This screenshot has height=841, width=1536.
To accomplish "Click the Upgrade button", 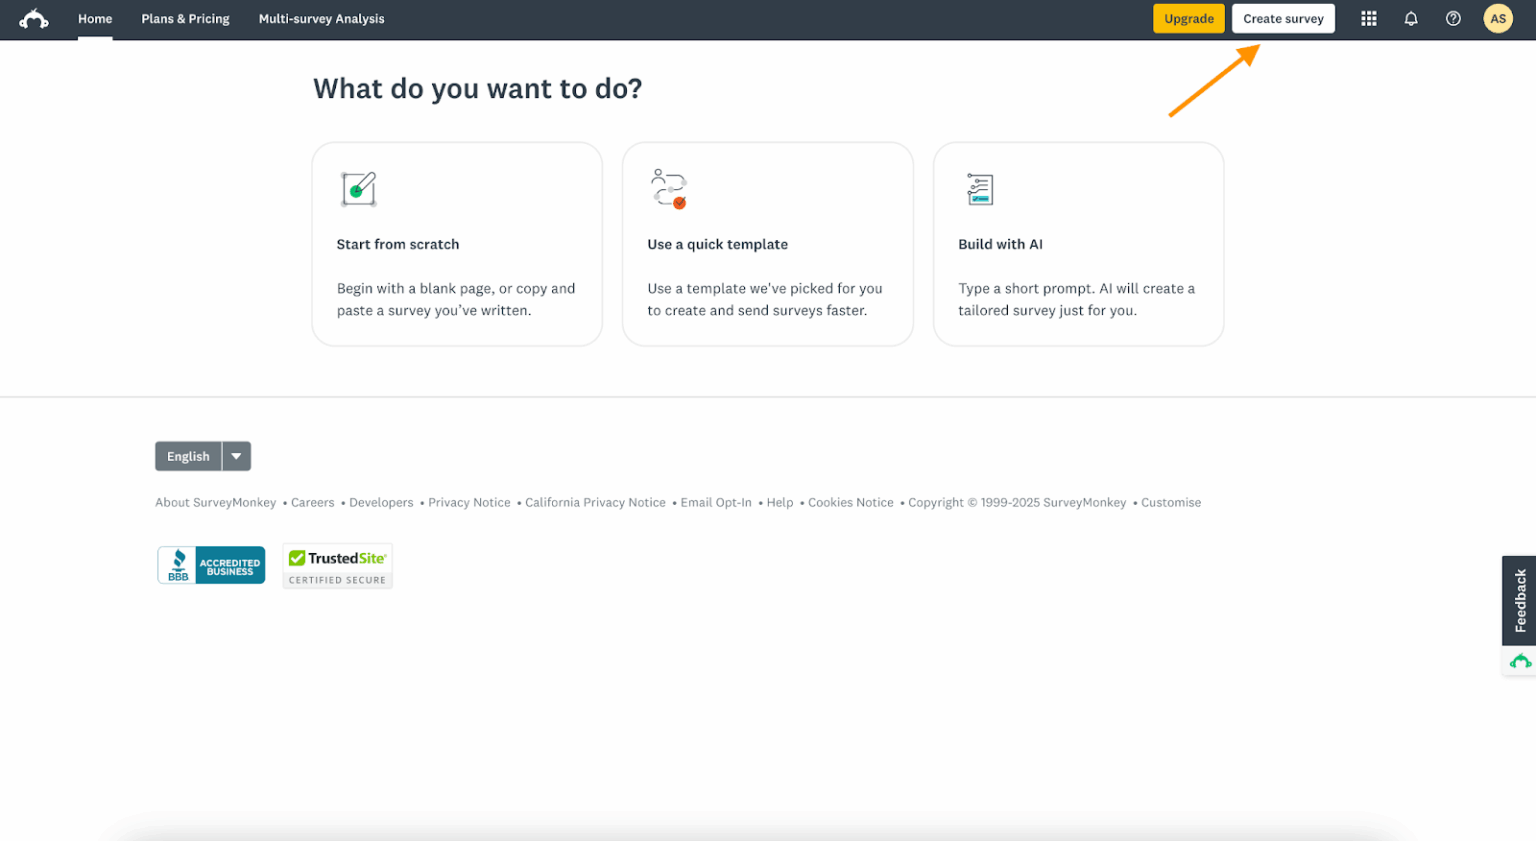I will pos(1188,18).
